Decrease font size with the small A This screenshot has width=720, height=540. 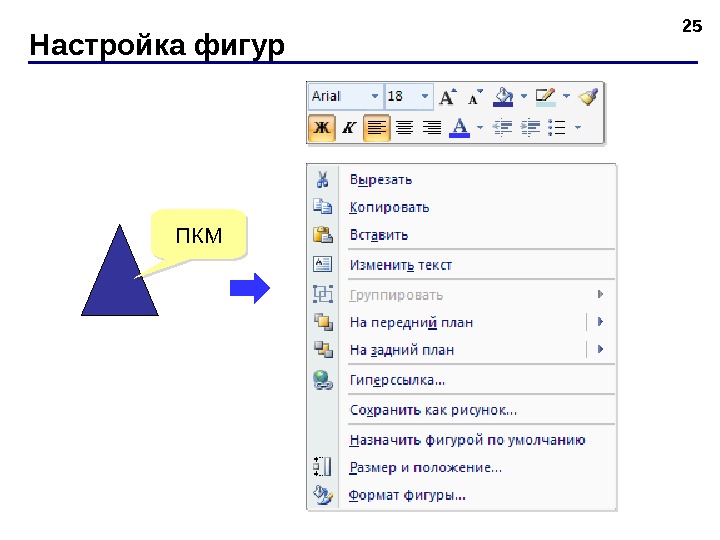[475, 97]
